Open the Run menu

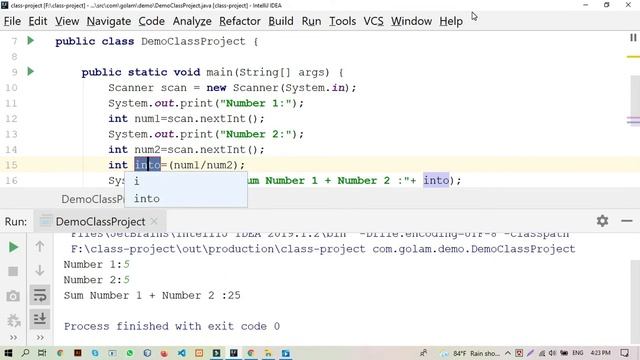click(x=311, y=21)
